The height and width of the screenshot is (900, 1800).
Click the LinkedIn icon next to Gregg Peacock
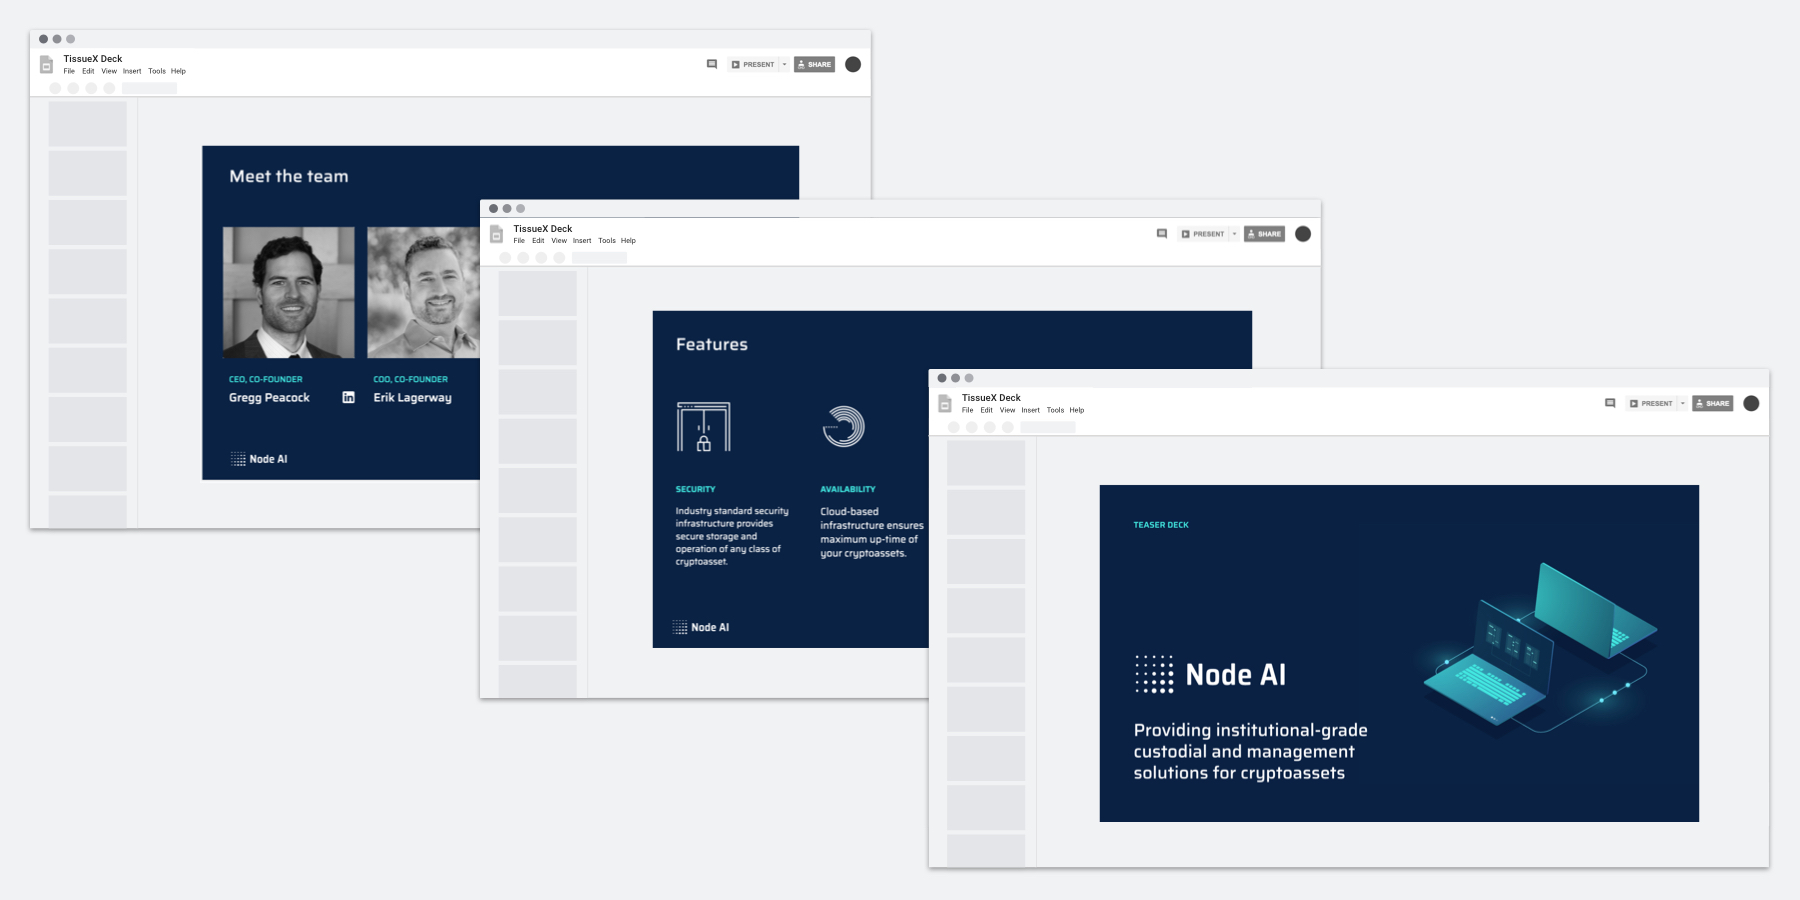349,397
